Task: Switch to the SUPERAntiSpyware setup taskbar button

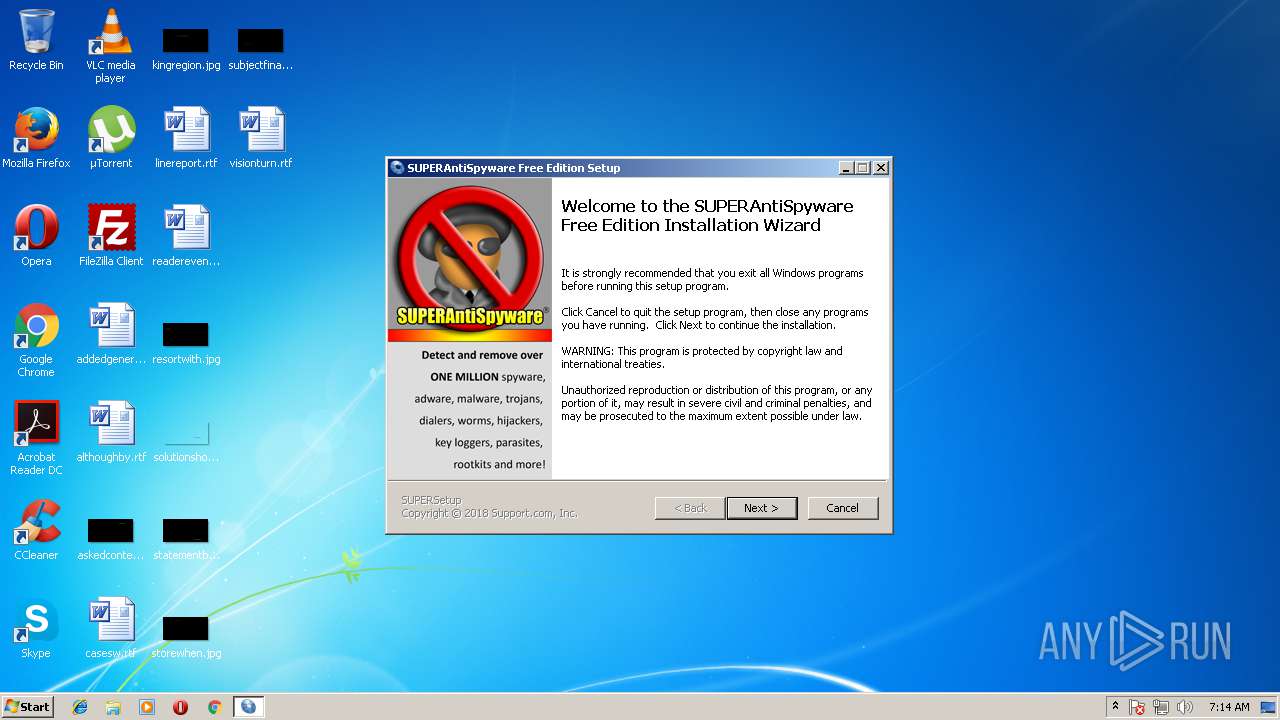Action: [248, 707]
